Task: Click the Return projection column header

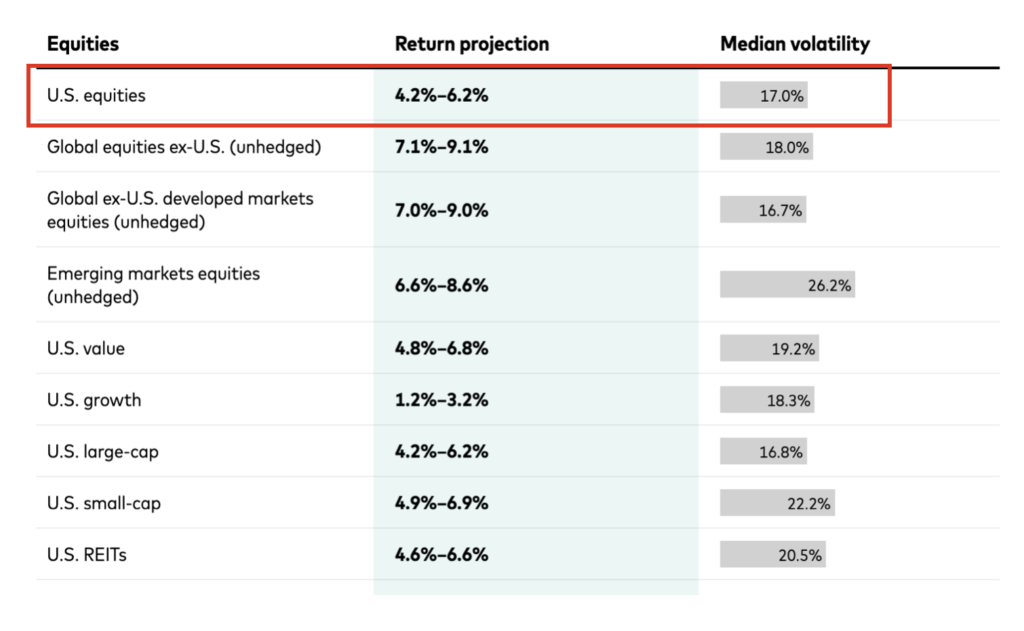Action: tap(472, 44)
